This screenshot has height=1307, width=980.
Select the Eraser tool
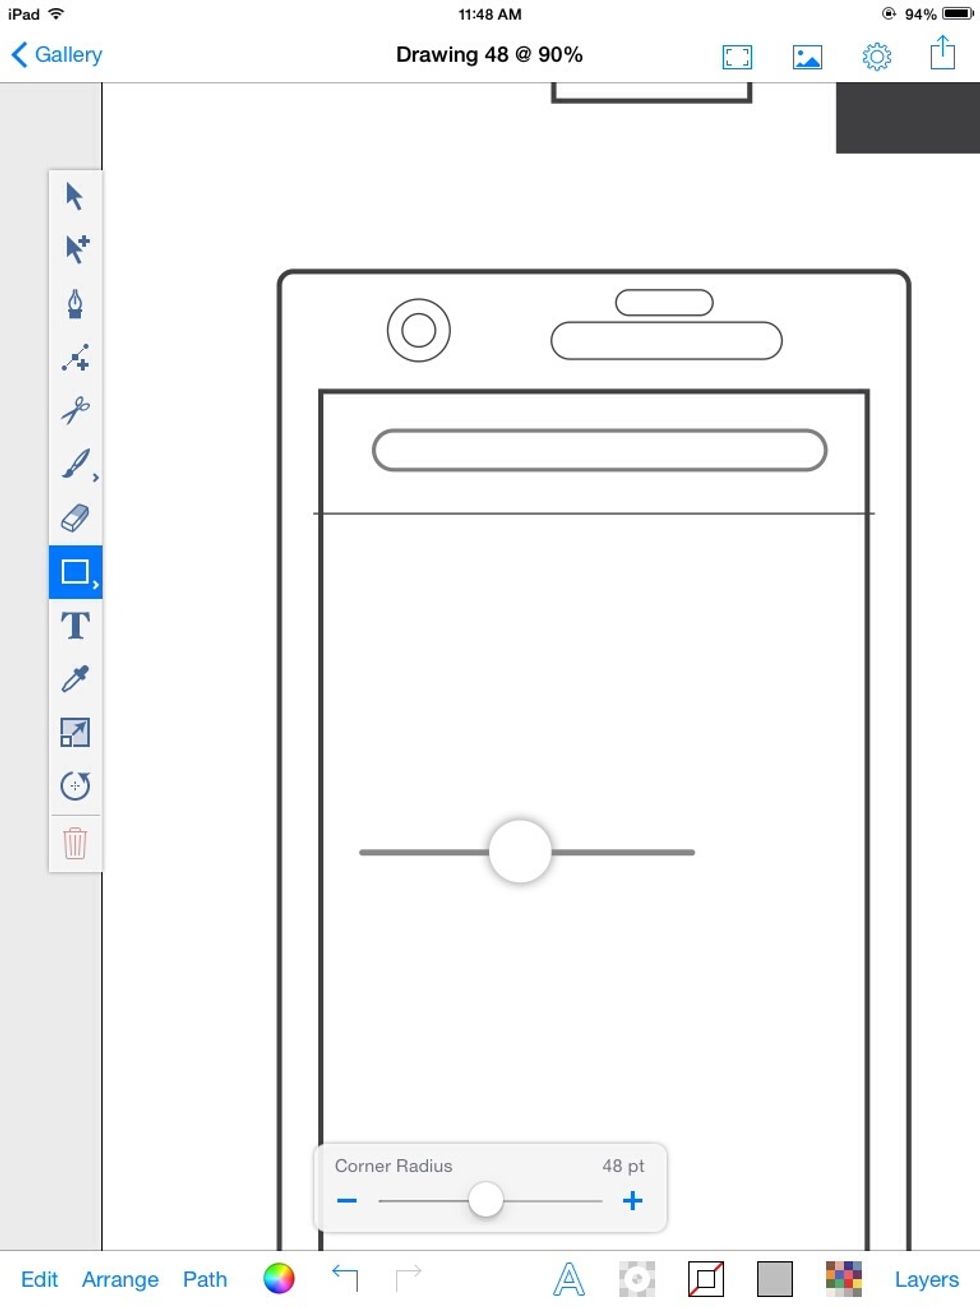tap(75, 518)
